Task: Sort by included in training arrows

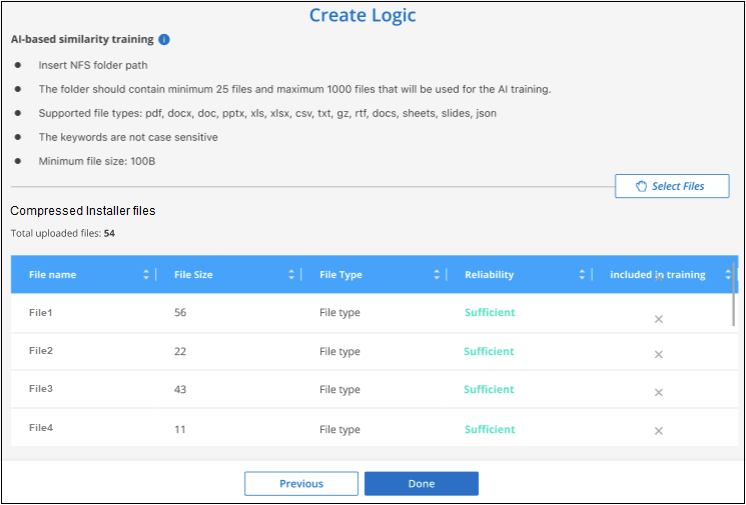Action: [x=728, y=275]
